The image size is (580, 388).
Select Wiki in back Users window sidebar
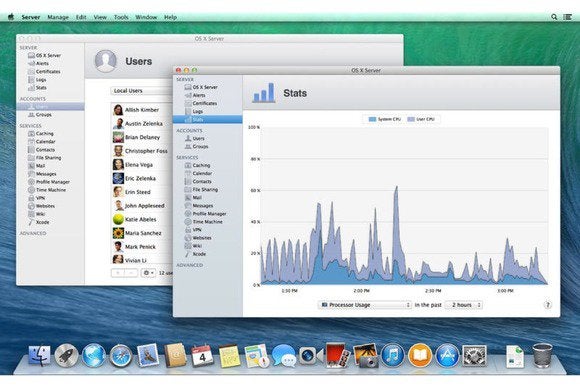point(50,214)
